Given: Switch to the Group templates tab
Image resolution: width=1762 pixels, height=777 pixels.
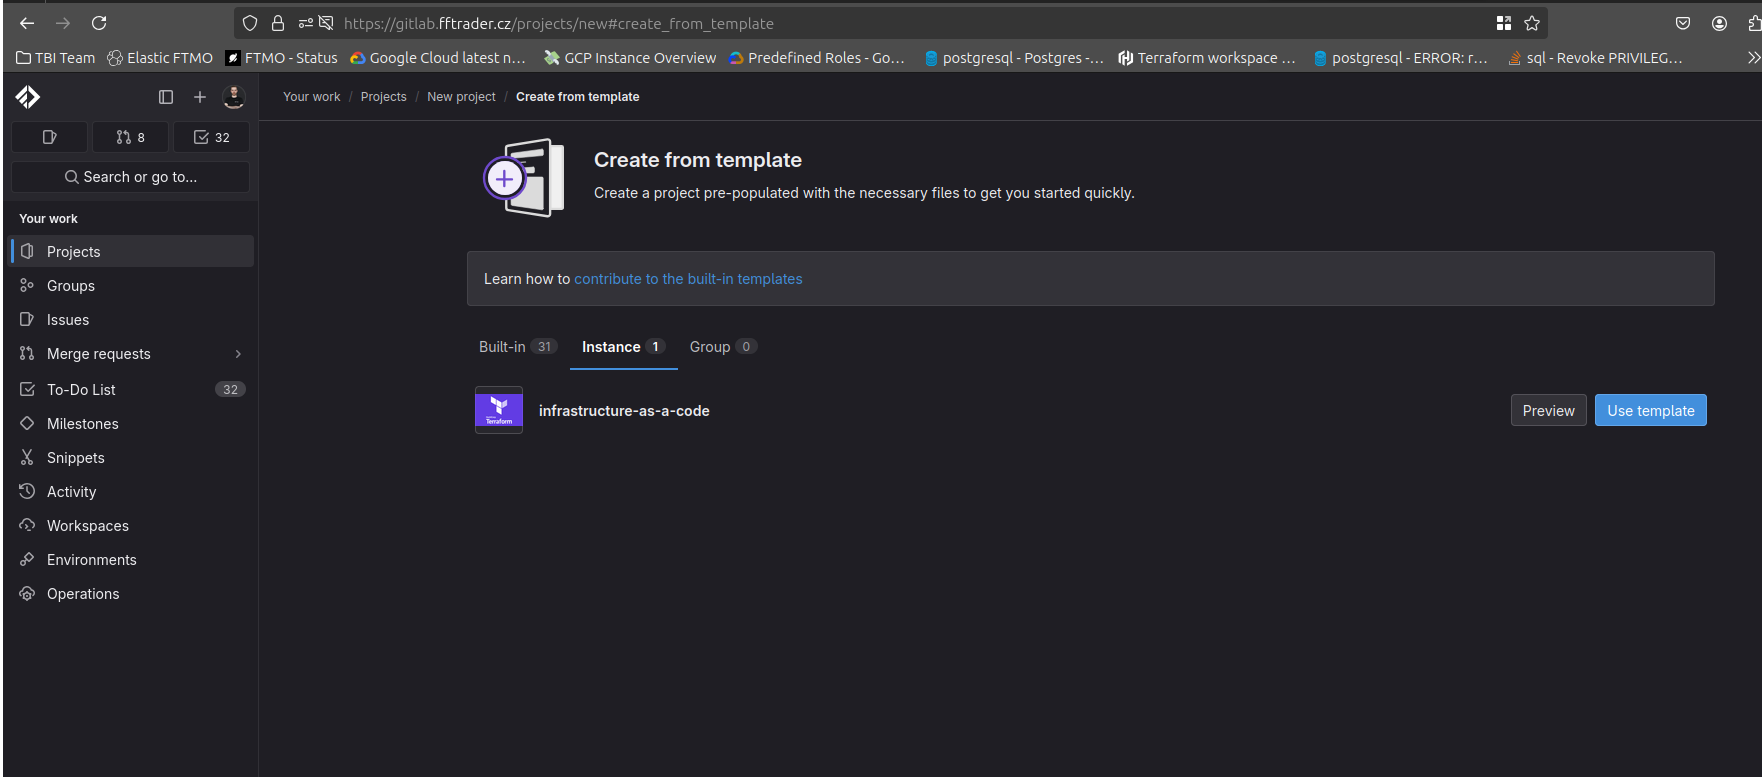Looking at the screenshot, I should [722, 347].
